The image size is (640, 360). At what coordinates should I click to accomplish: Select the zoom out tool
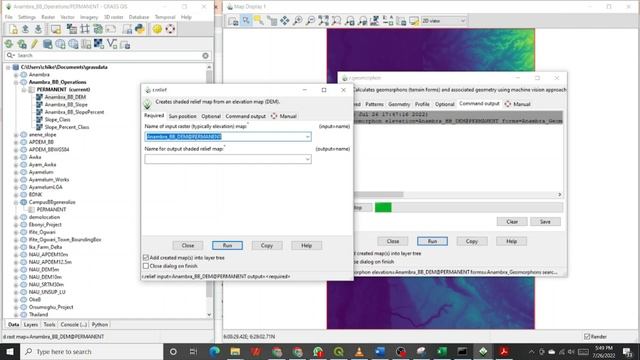click(311, 21)
